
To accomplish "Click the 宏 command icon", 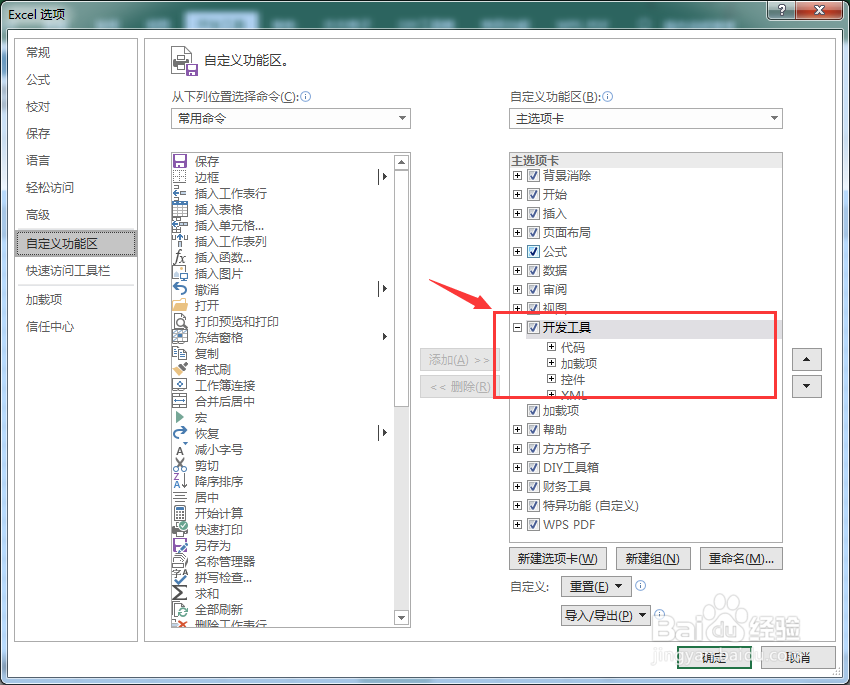I will click(x=182, y=417).
